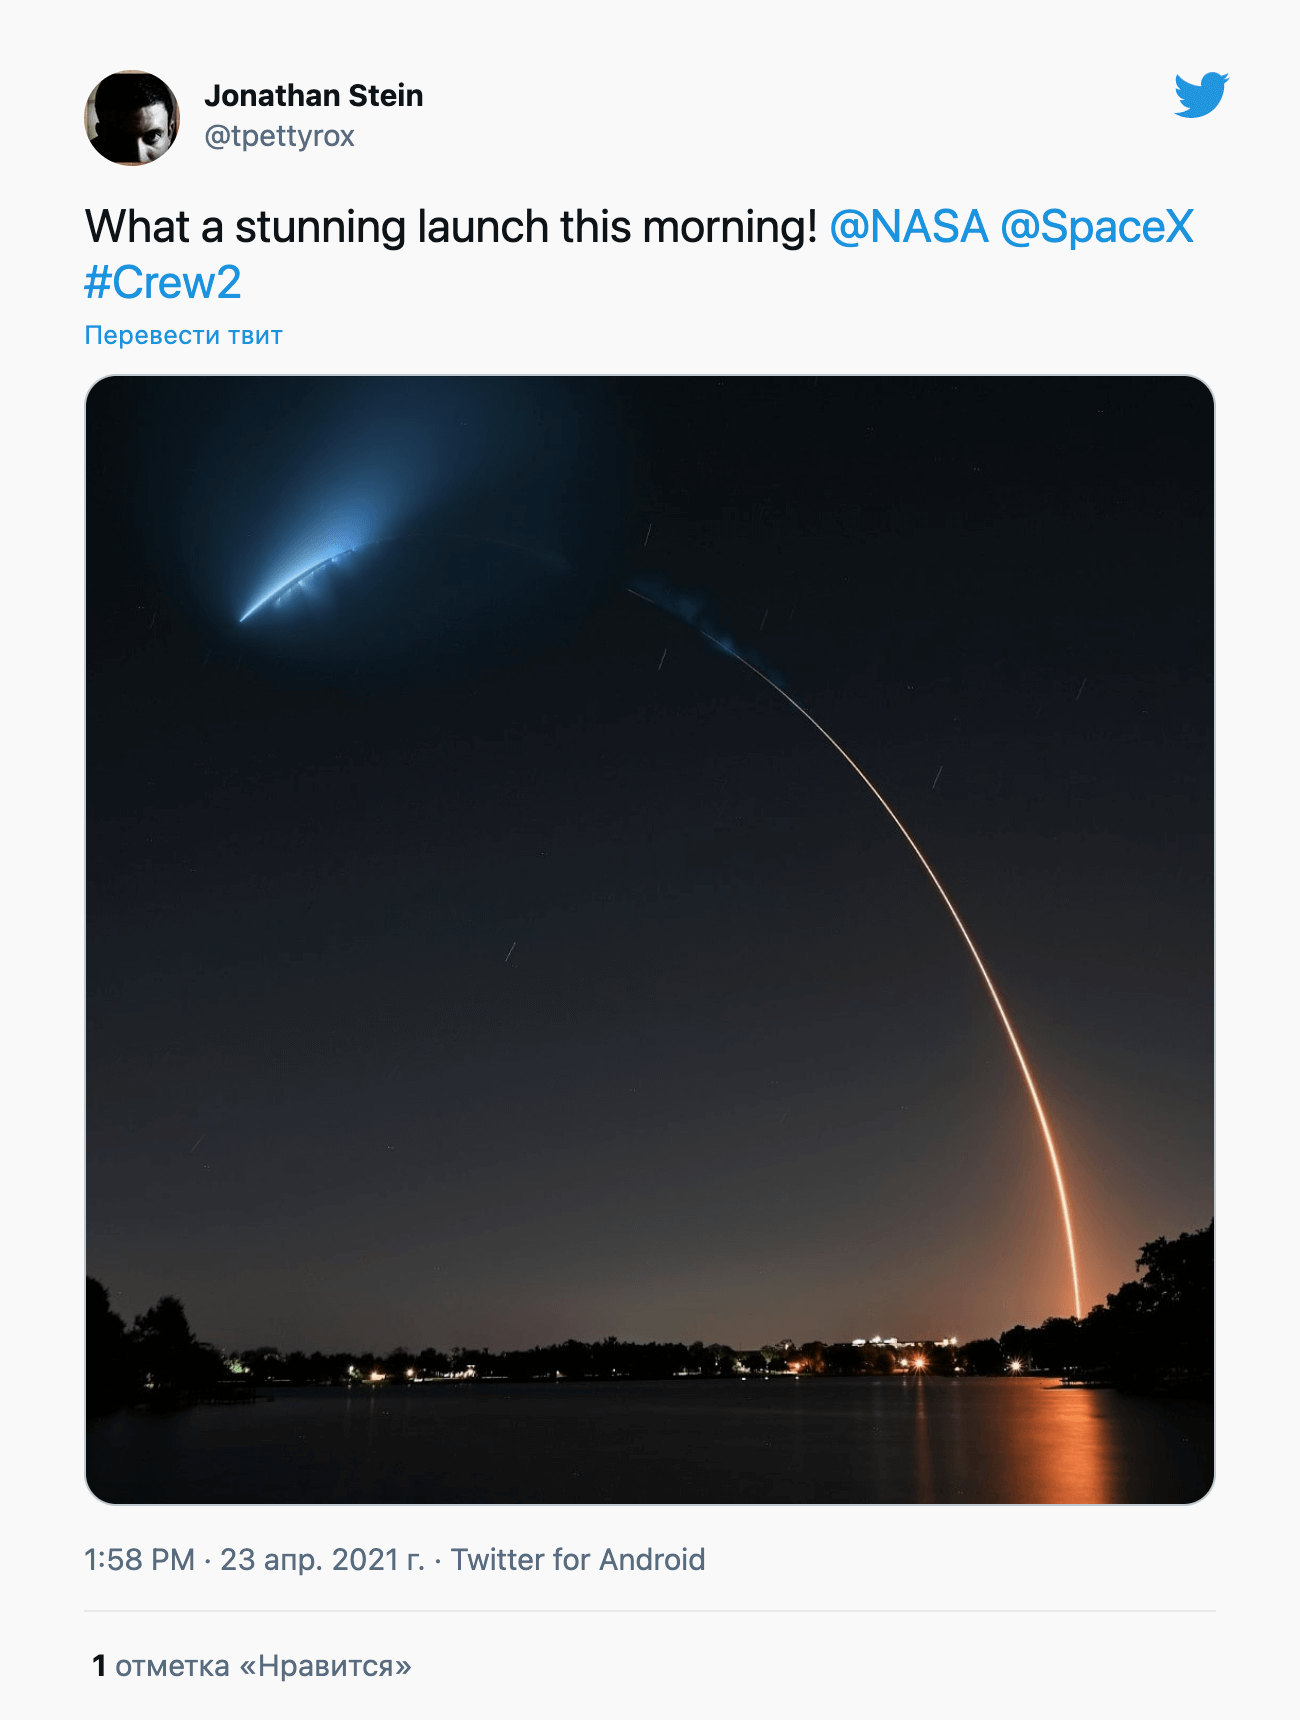Click the date 23 апр. 2021 г.
This screenshot has height=1720, width=1300.
click(x=322, y=1560)
